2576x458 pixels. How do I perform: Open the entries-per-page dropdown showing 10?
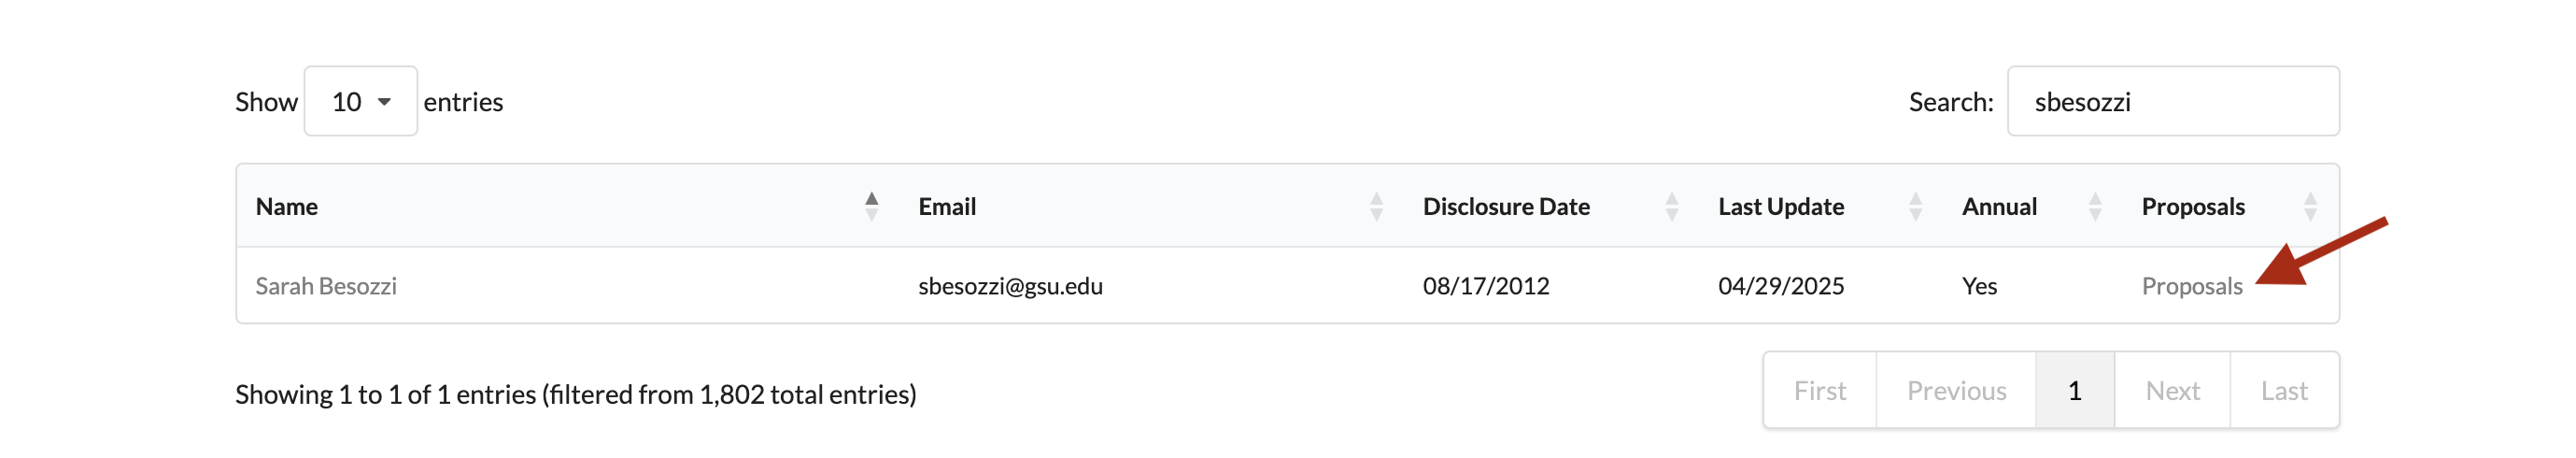360,101
